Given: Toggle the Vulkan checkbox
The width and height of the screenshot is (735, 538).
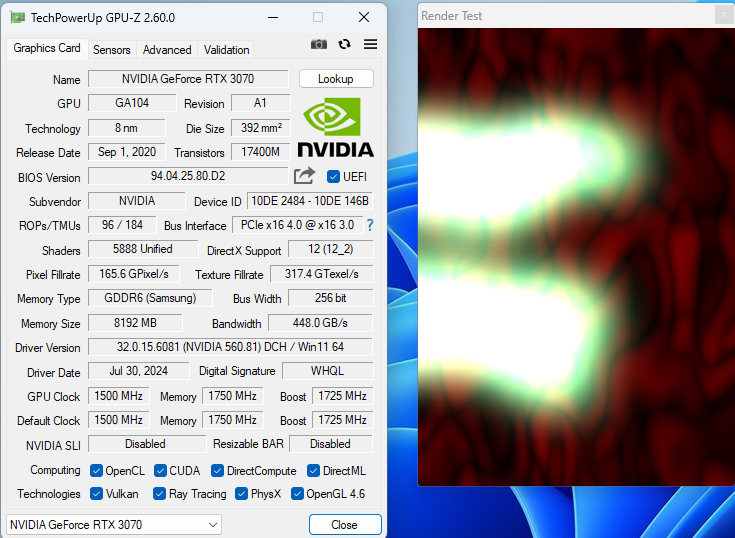Looking at the screenshot, I should (x=96, y=493).
